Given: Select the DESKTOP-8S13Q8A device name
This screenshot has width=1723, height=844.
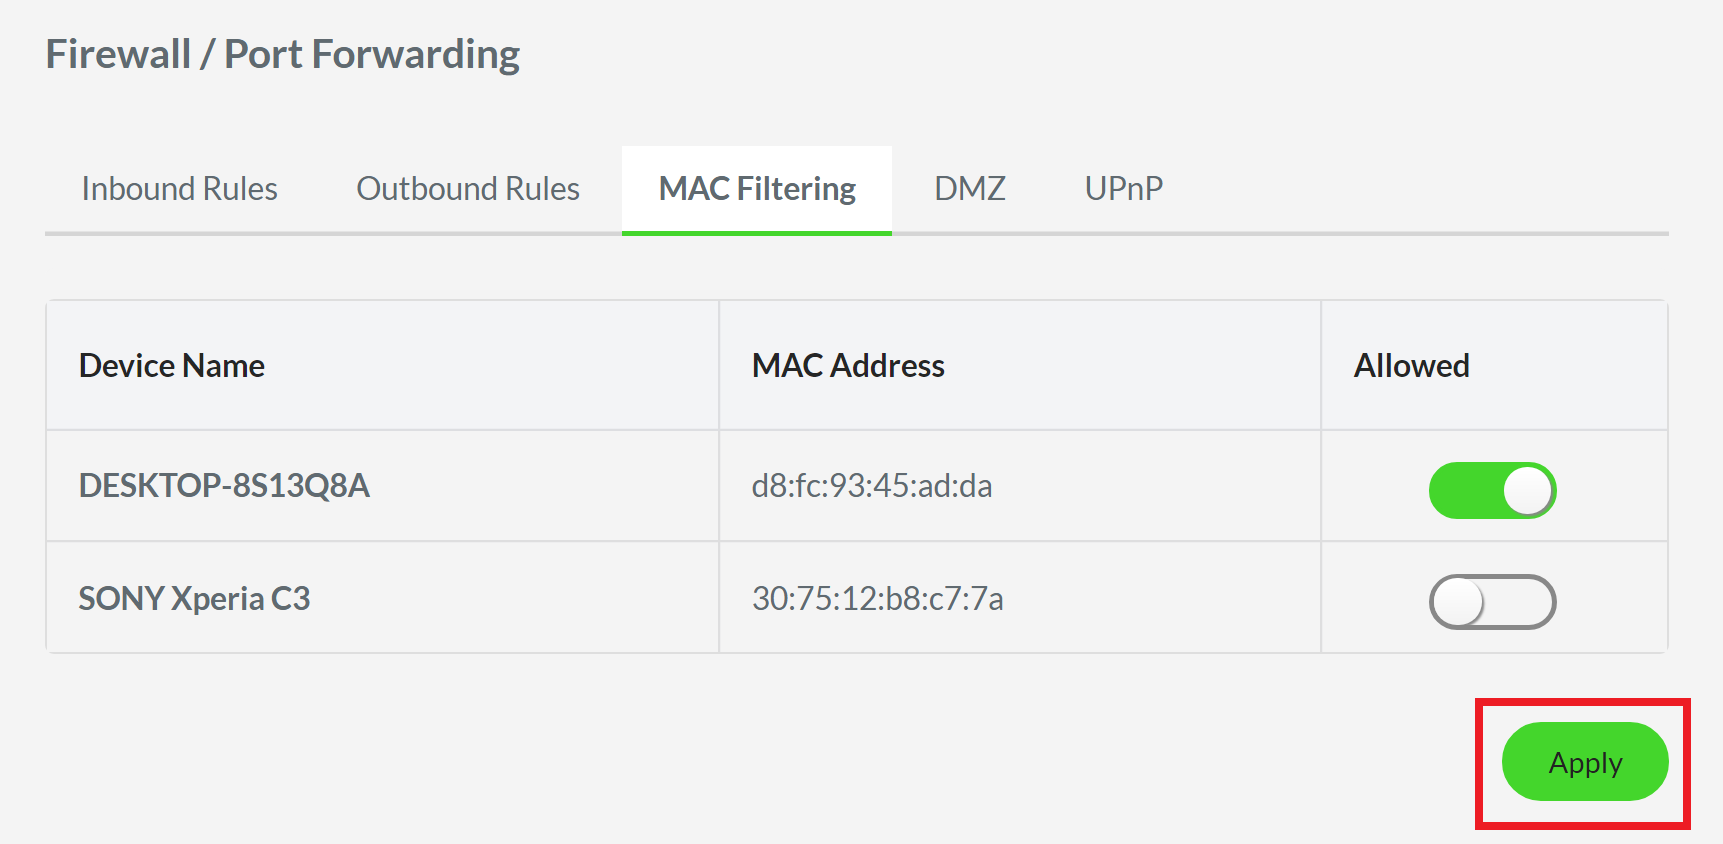Looking at the screenshot, I should point(224,486).
